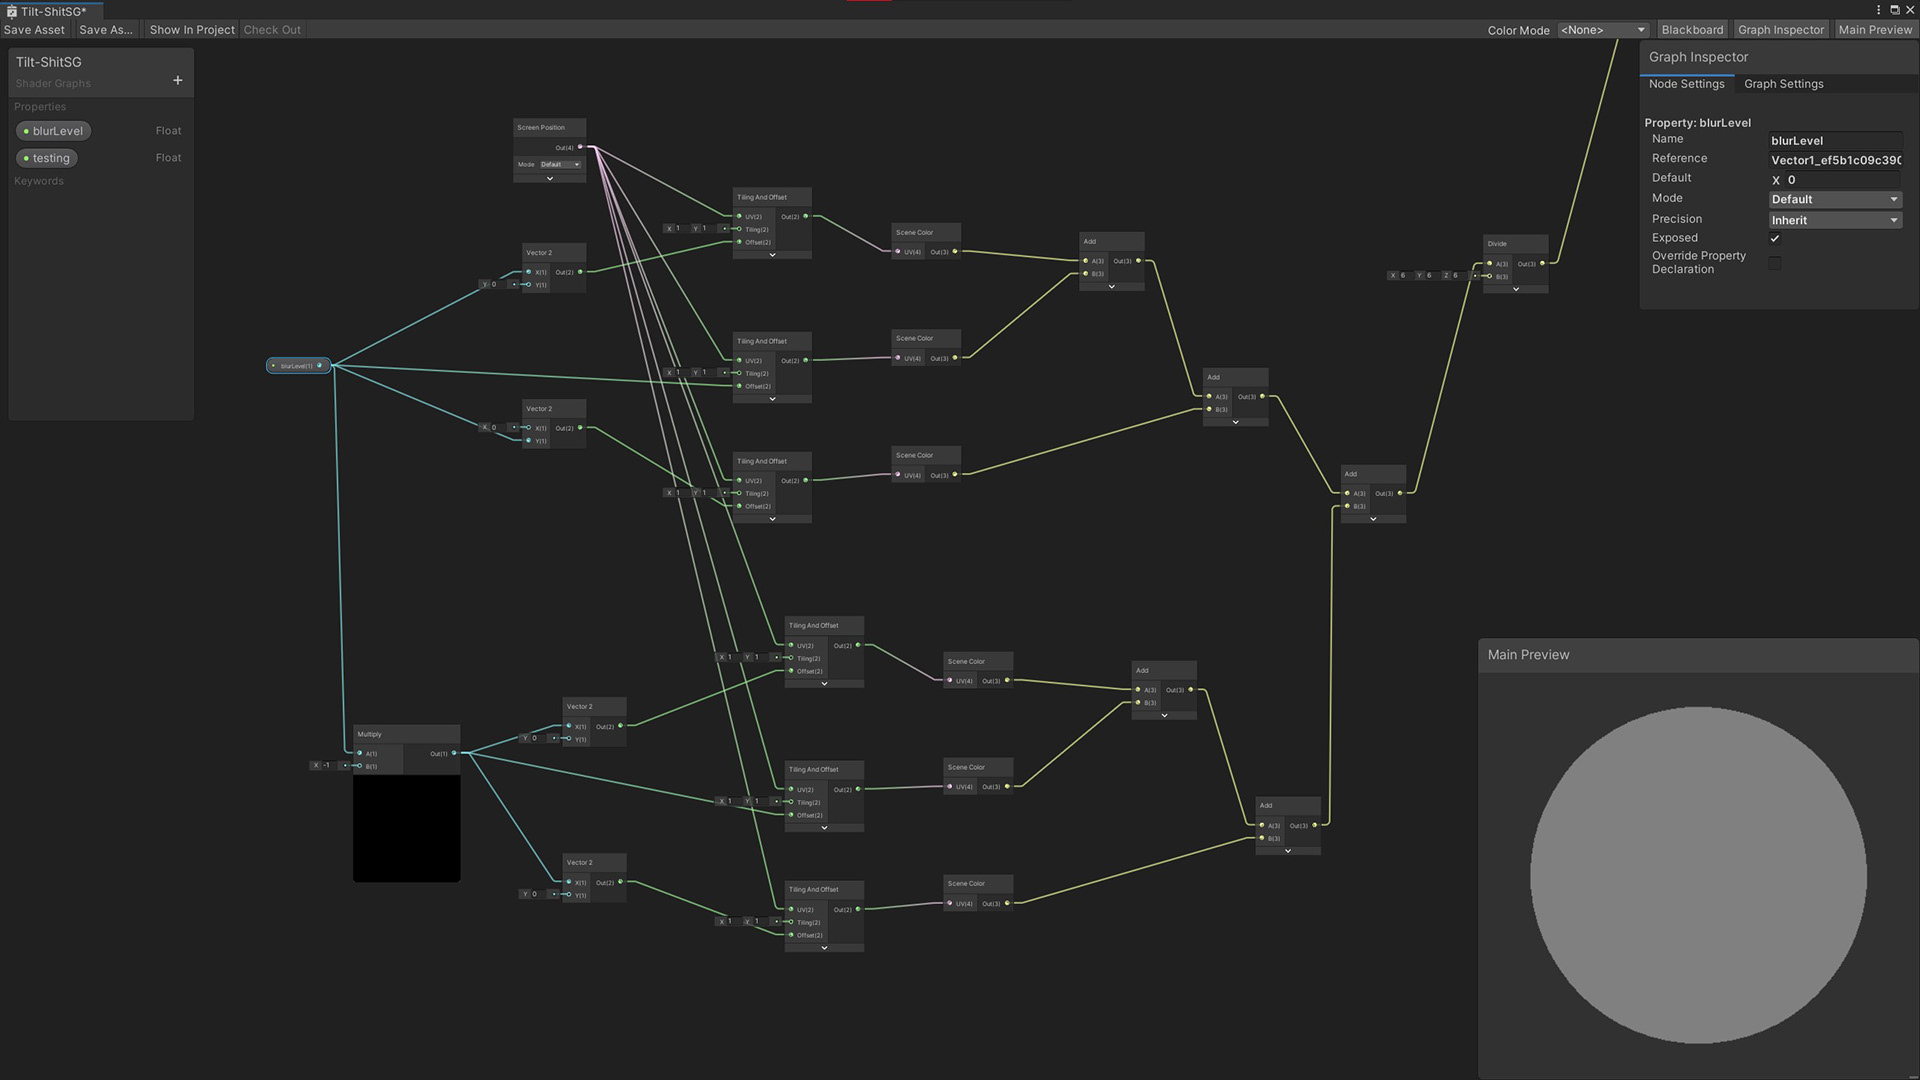Open Screen Position node Mode dropdown
This screenshot has width=1920, height=1080.
point(561,164)
